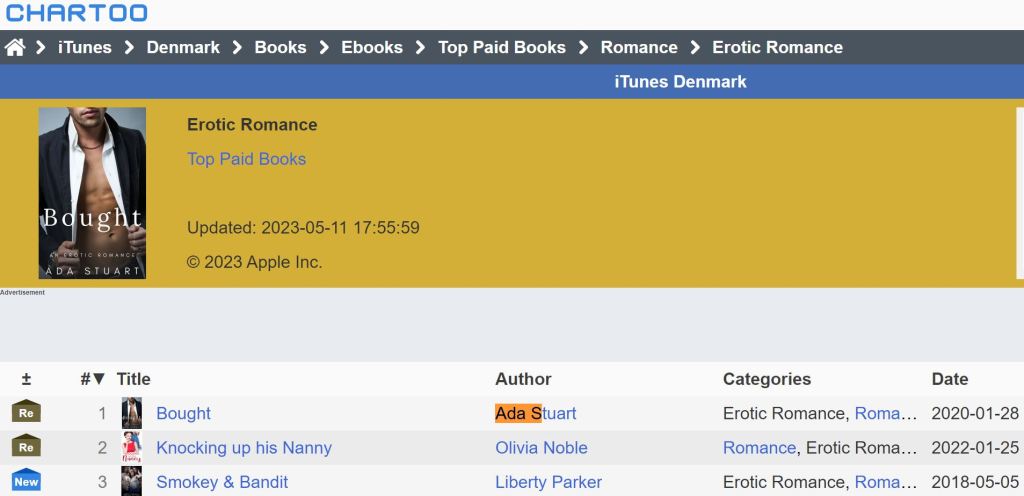Image resolution: width=1024 pixels, height=496 pixels.
Task: Open the Bought cover thumbnail in row 1
Action: click(131, 413)
